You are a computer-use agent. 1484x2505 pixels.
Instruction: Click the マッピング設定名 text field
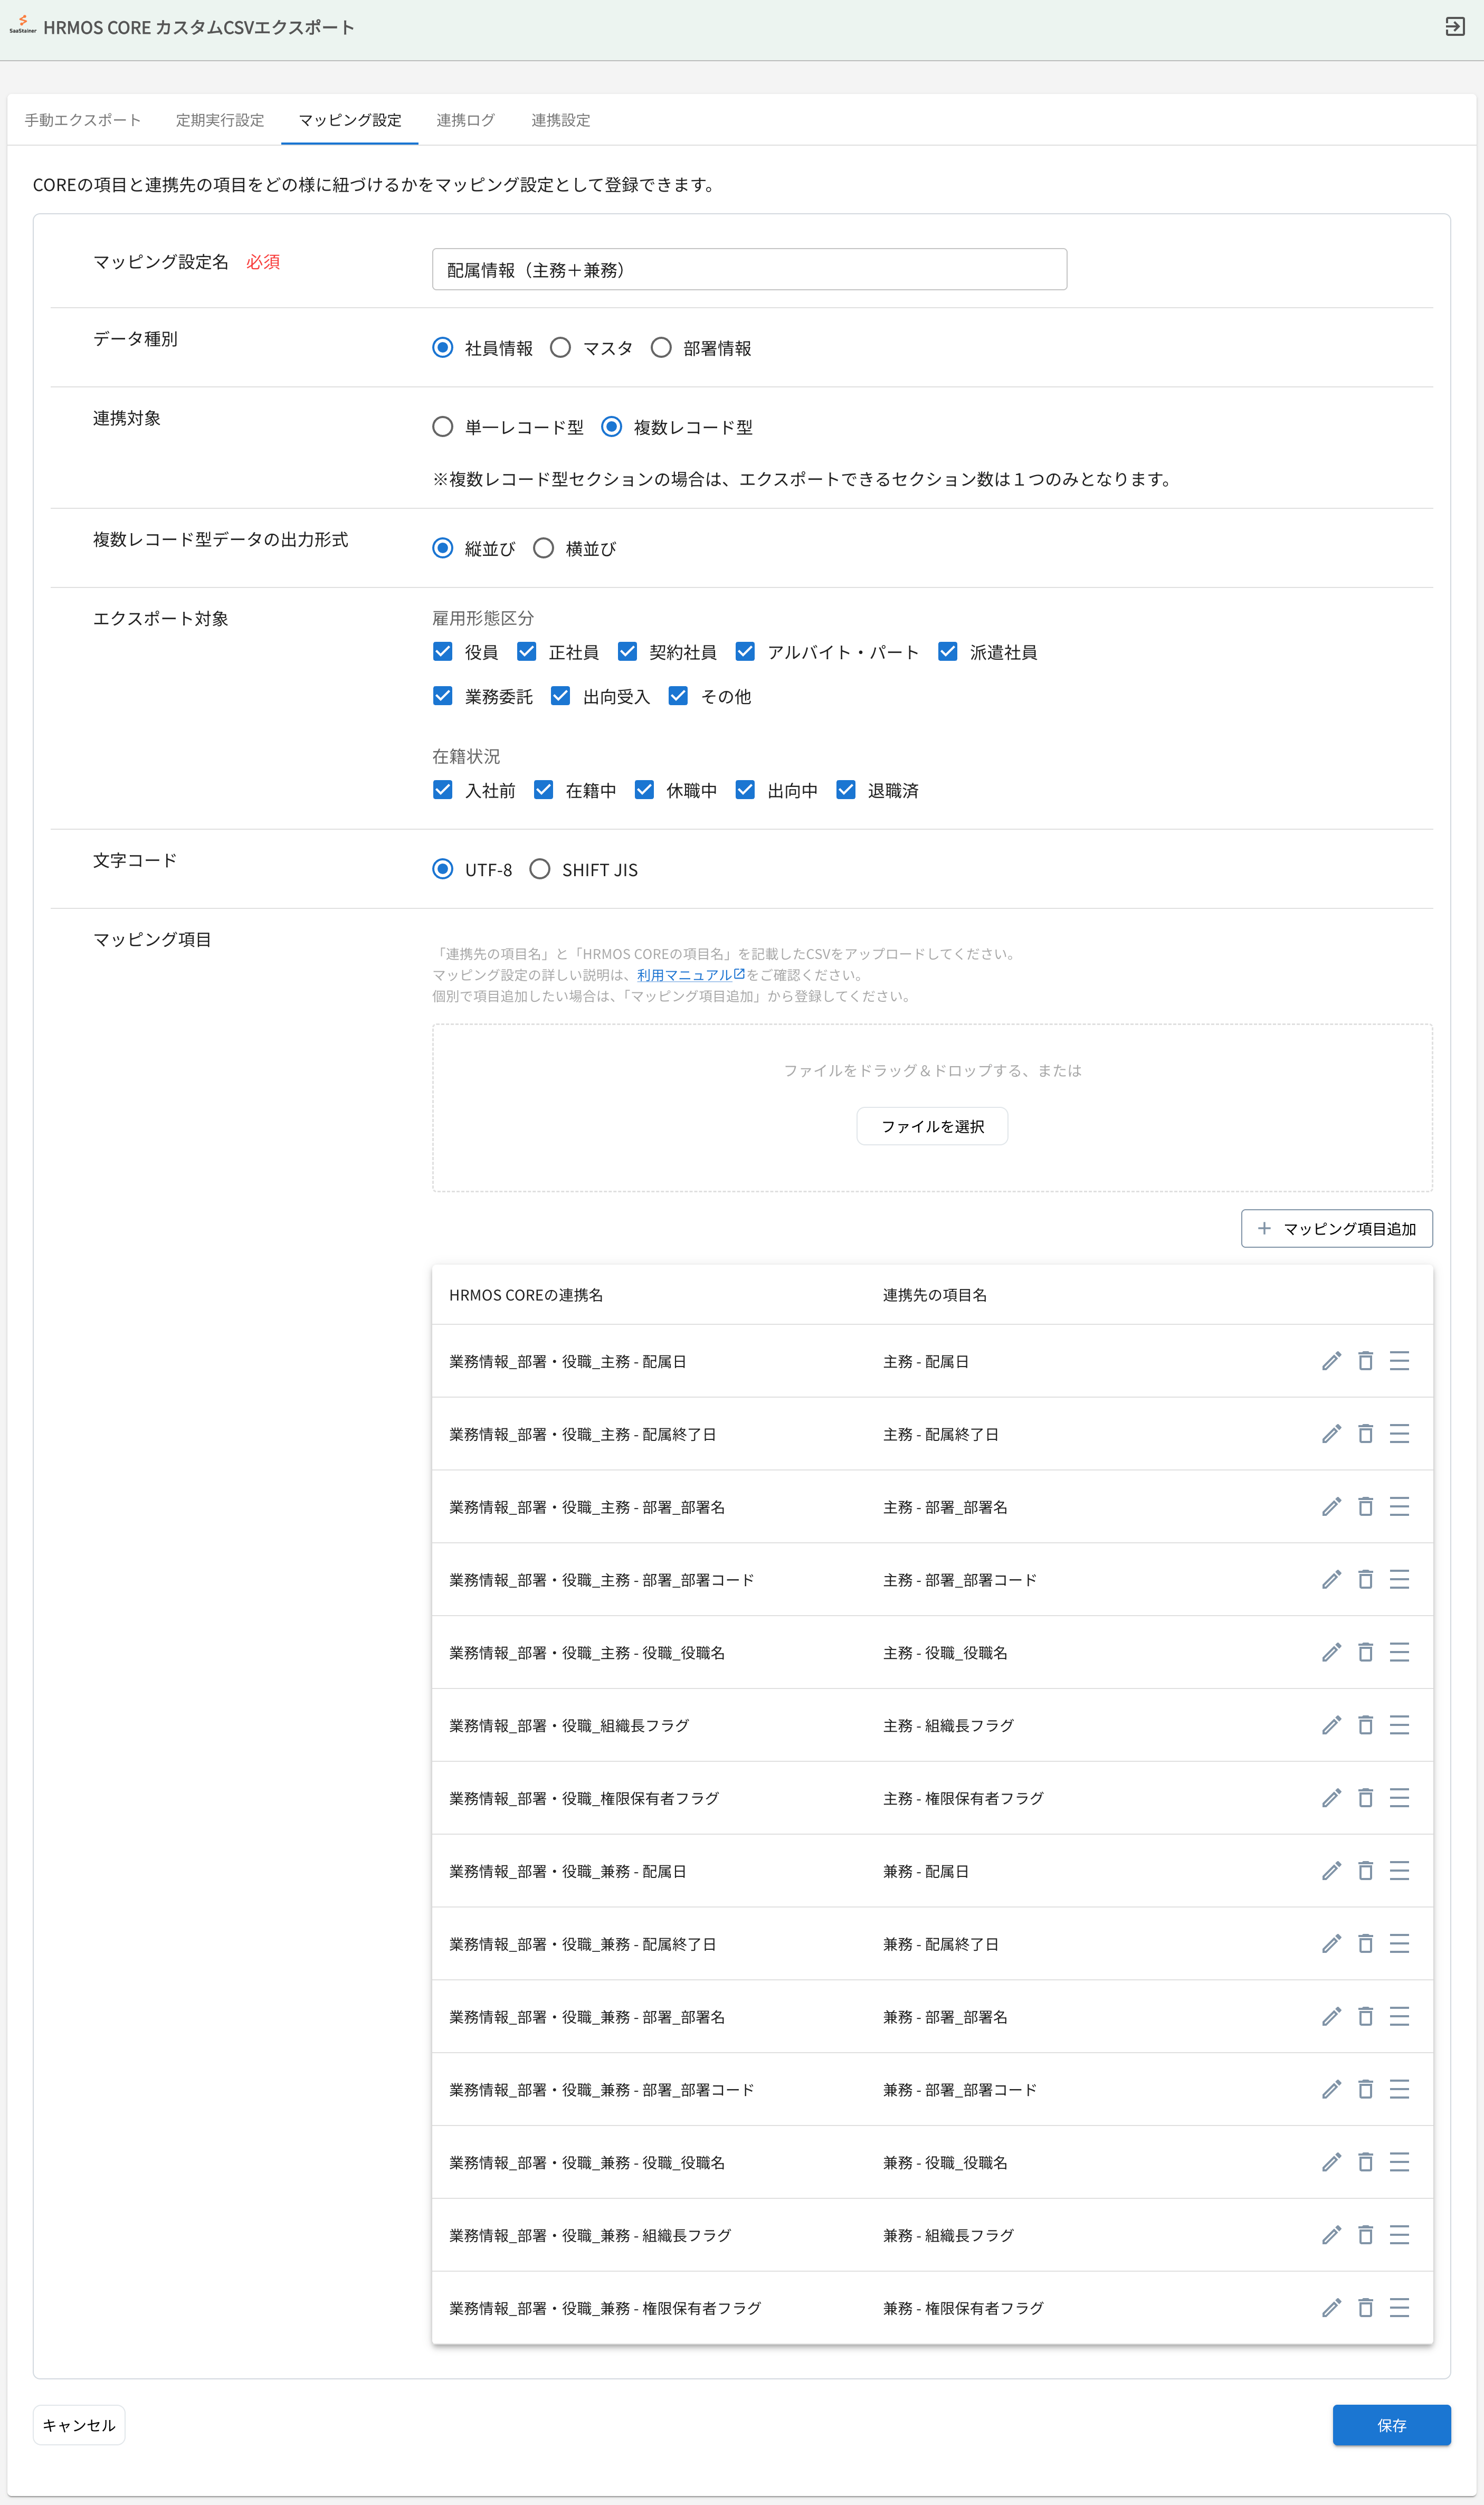point(749,270)
